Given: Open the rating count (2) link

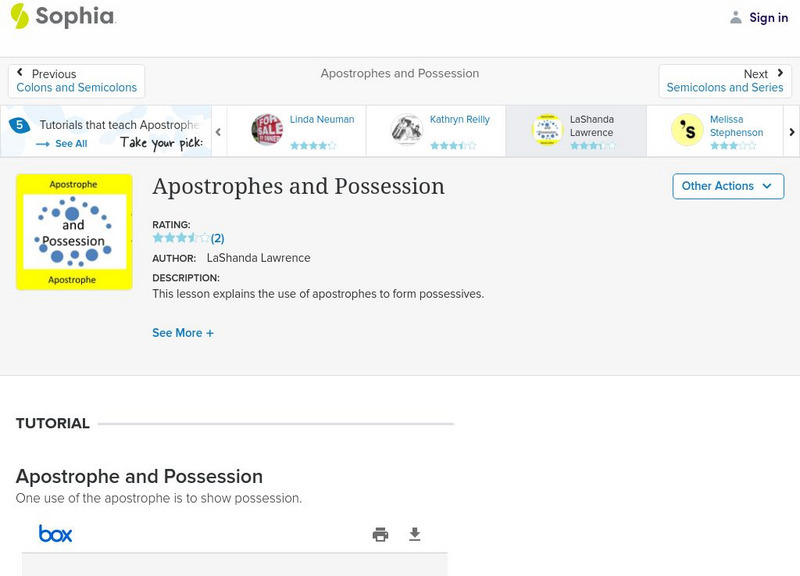Looking at the screenshot, I should 218,238.
